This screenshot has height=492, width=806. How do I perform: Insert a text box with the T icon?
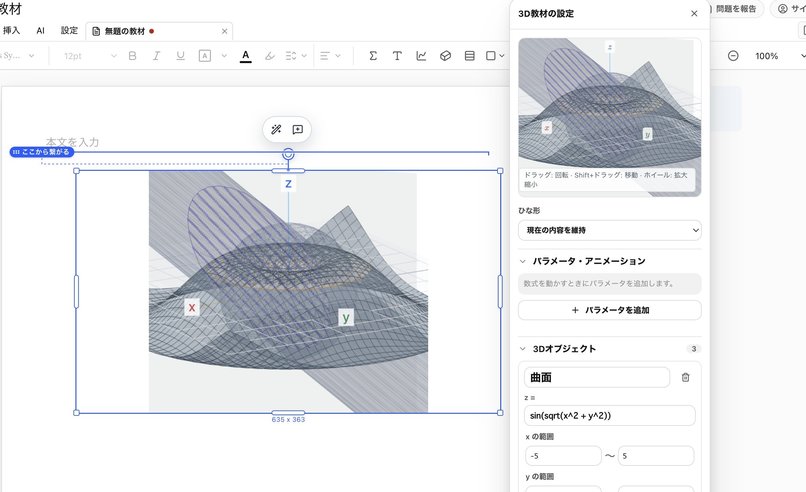(397, 56)
